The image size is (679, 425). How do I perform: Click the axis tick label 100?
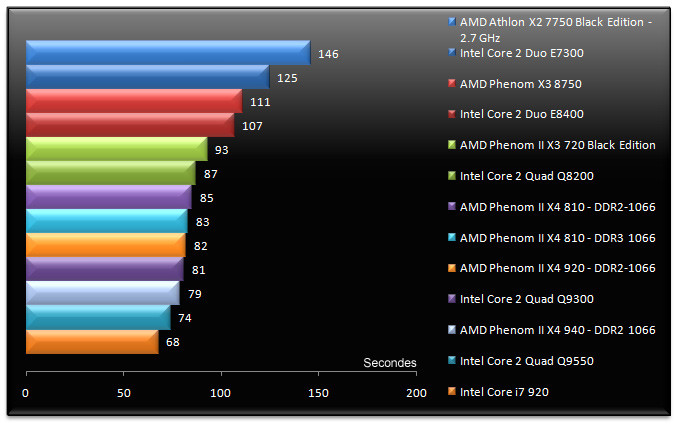coord(220,393)
